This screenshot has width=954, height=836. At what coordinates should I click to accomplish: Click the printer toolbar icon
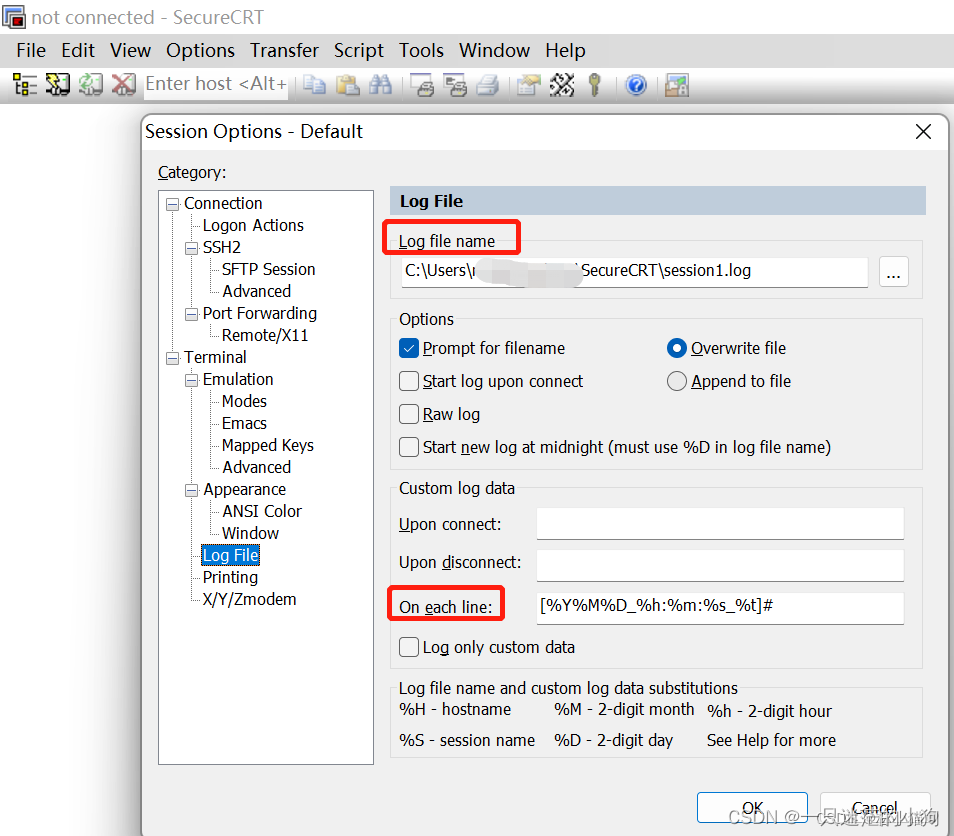click(x=488, y=85)
